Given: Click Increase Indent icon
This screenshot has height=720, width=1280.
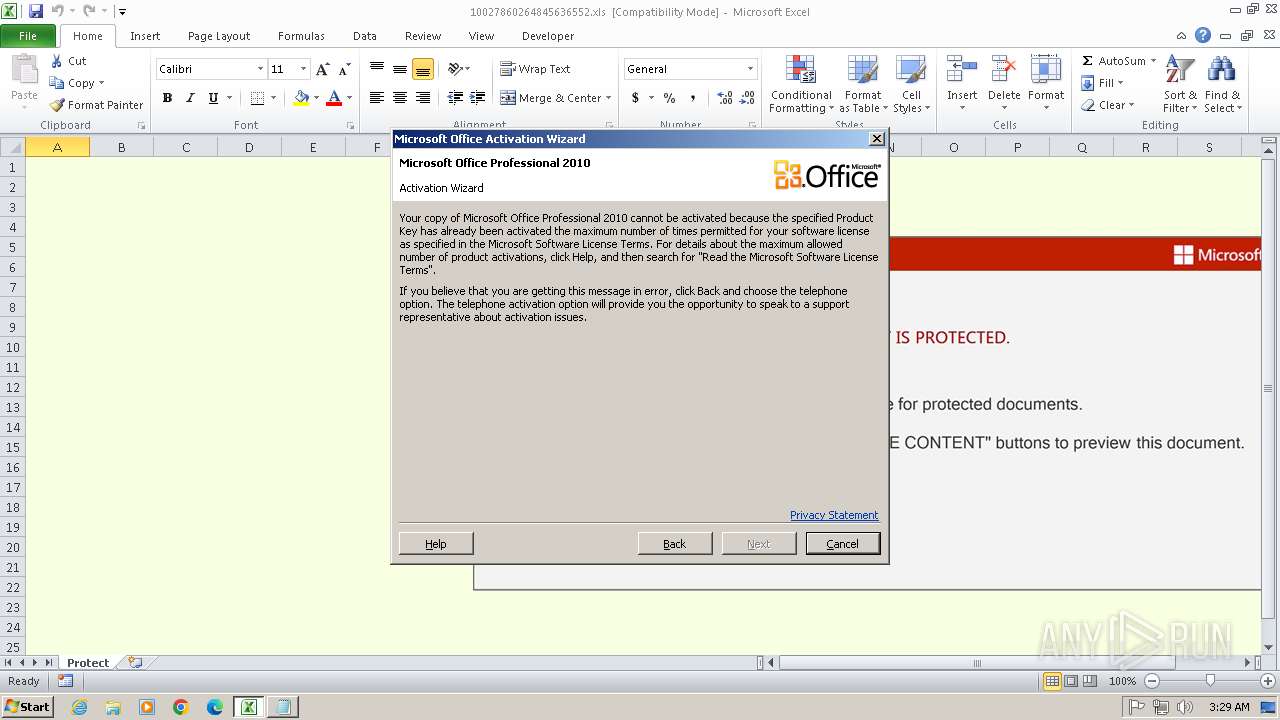Looking at the screenshot, I should [478, 98].
